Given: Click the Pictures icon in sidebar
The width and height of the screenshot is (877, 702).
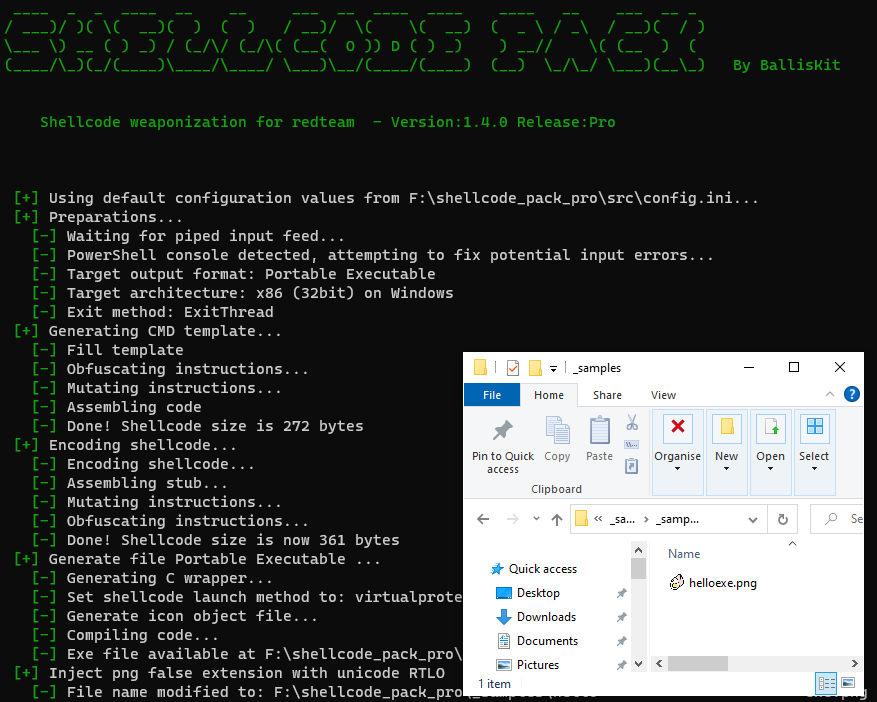Looking at the screenshot, I should (x=504, y=665).
